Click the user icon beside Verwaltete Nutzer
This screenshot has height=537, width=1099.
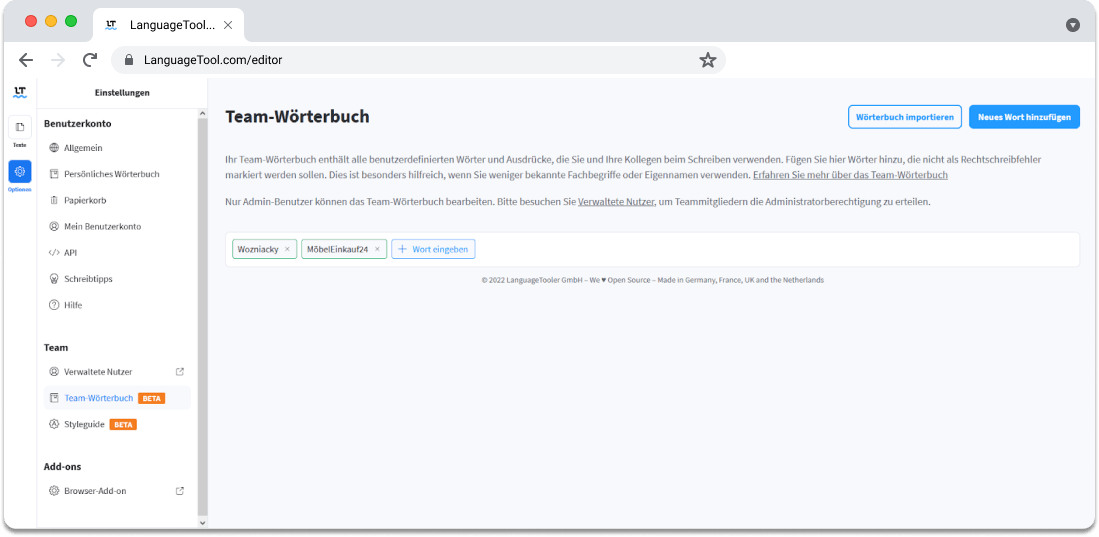(54, 372)
